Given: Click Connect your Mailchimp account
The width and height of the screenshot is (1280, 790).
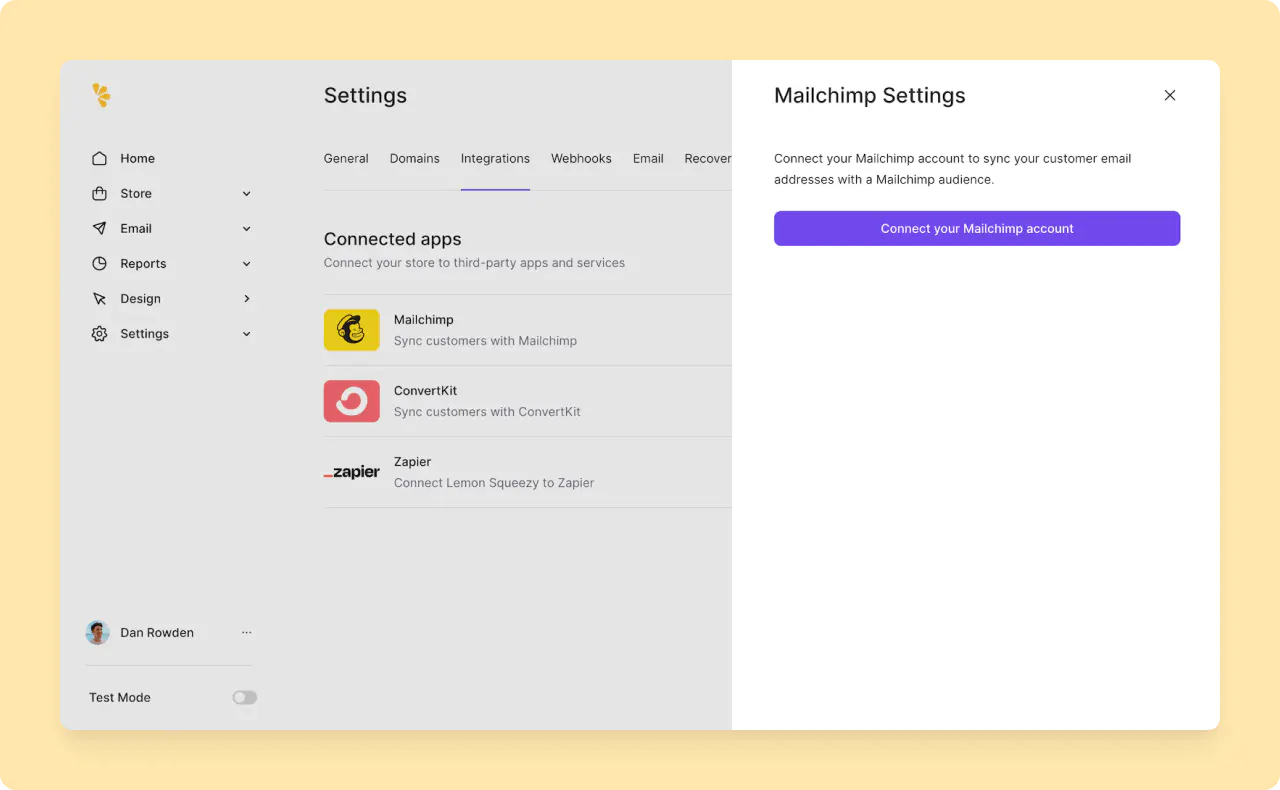Looking at the screenshot, I should [976, 228].
